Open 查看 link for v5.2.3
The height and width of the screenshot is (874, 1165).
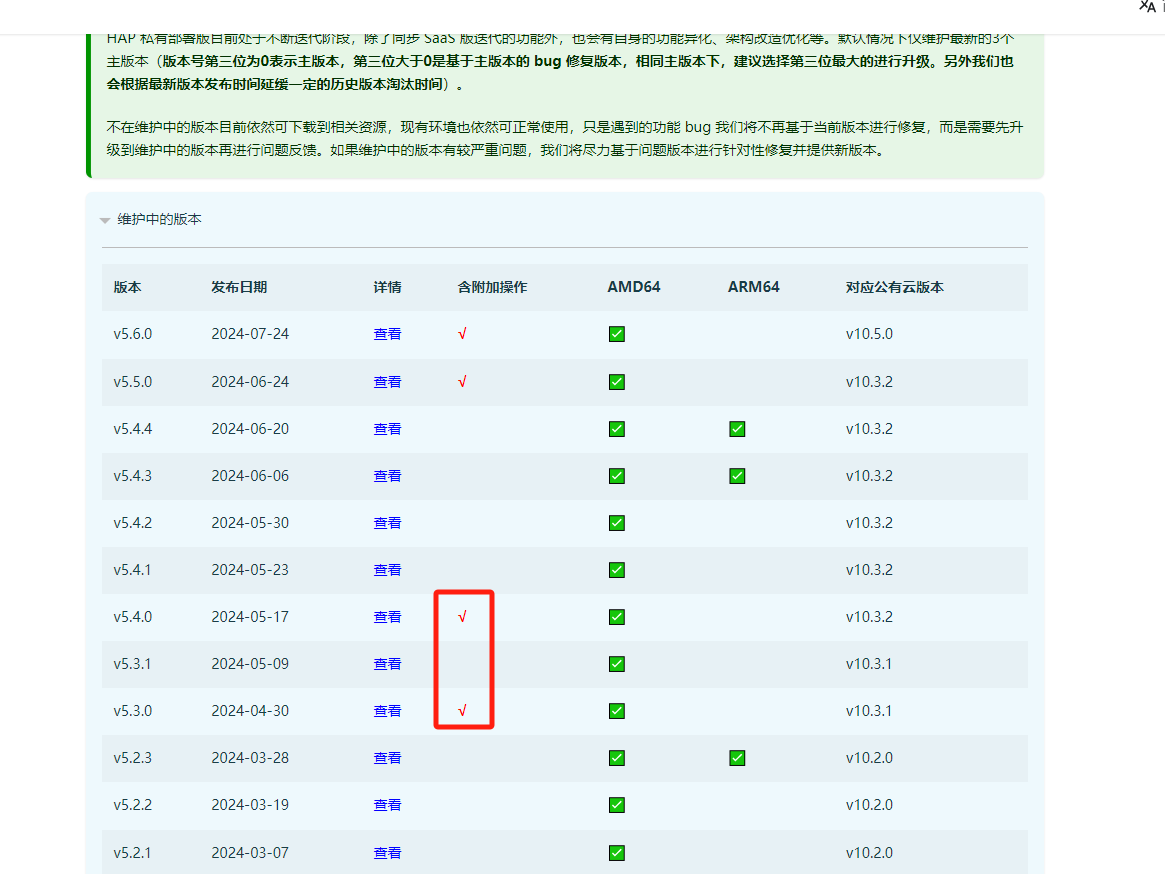[387, 758]
